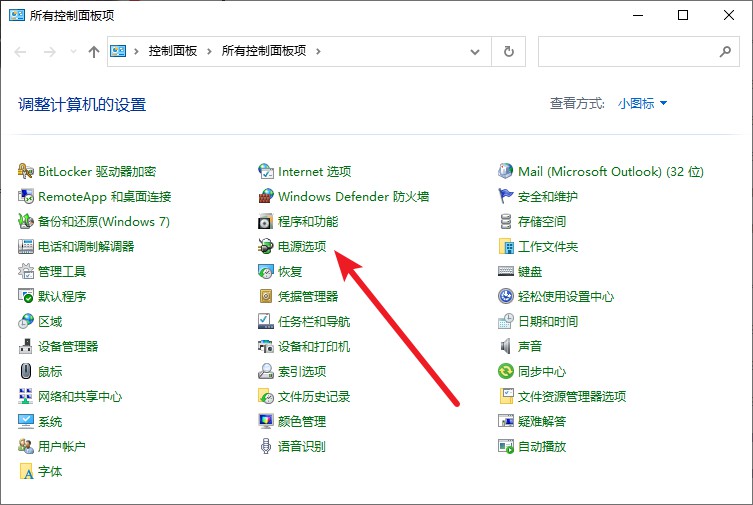Click the refresh button beside address bar

pyautogui.click(x=508, y=51)
